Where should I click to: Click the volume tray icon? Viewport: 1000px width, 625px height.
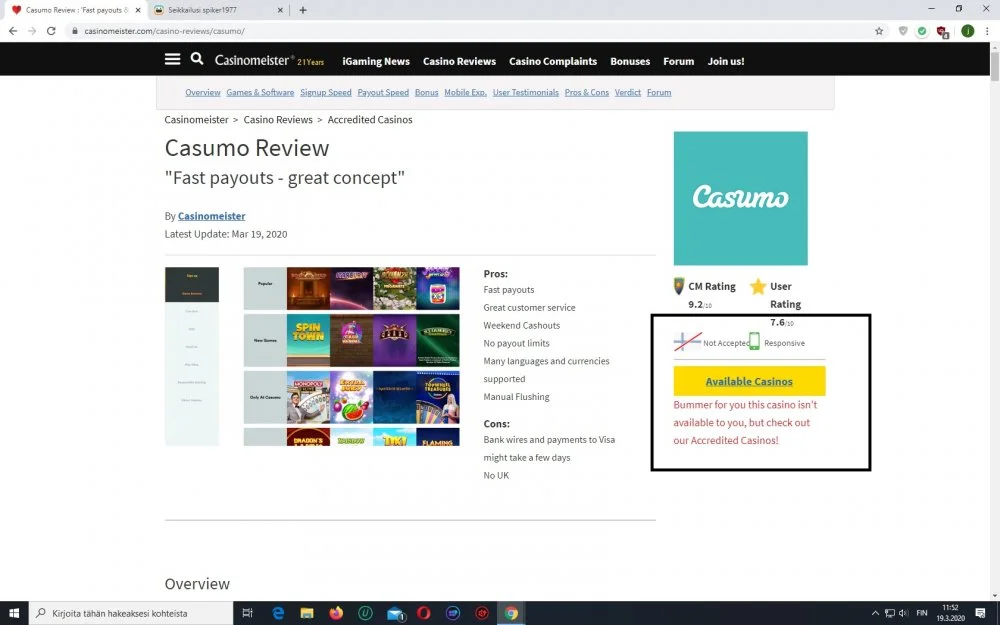[903, 613]
